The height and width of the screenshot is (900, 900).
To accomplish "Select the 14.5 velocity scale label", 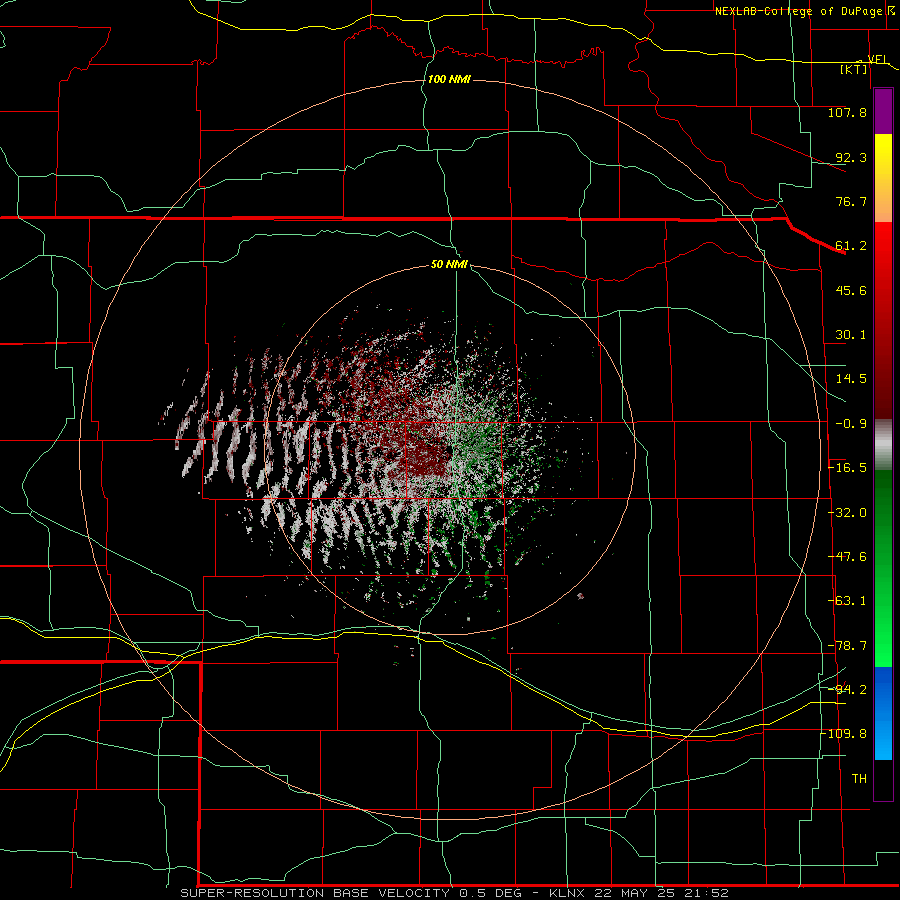I will point(851,379).
